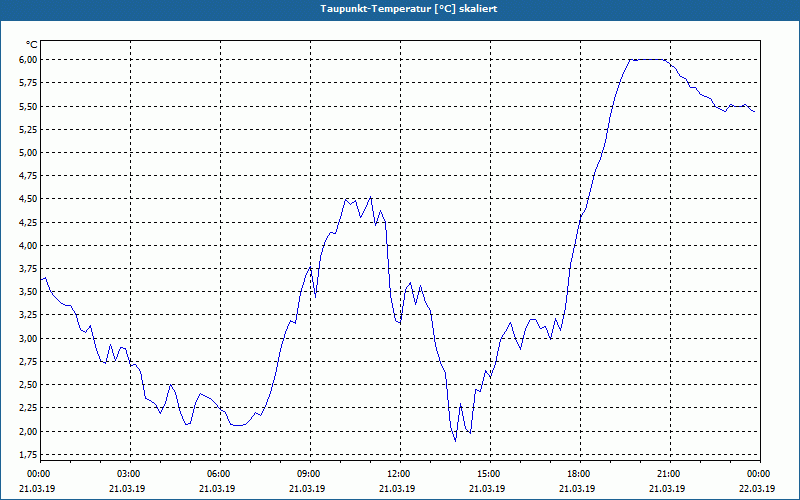Screen dimensions: 800x500
Task: Select the 5,75 y-axis label
Action: point(28,83)
